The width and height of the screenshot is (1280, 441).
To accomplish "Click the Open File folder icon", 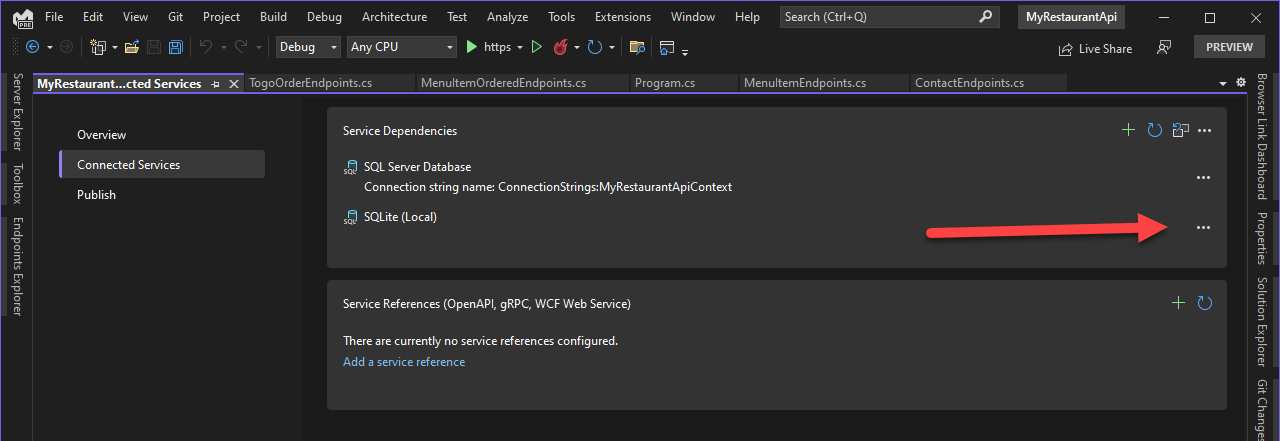I will pos(131,47).
